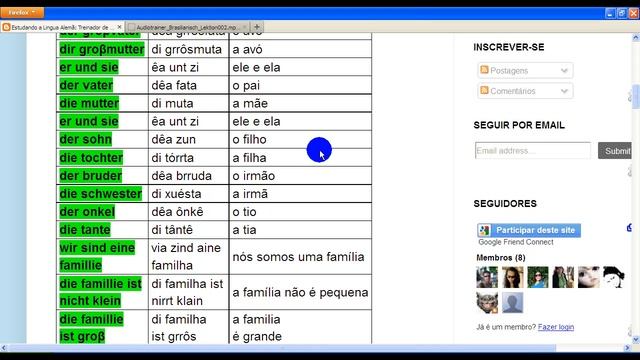
Task: Click the 'die tochter' cell
Action: pos(102,158)
